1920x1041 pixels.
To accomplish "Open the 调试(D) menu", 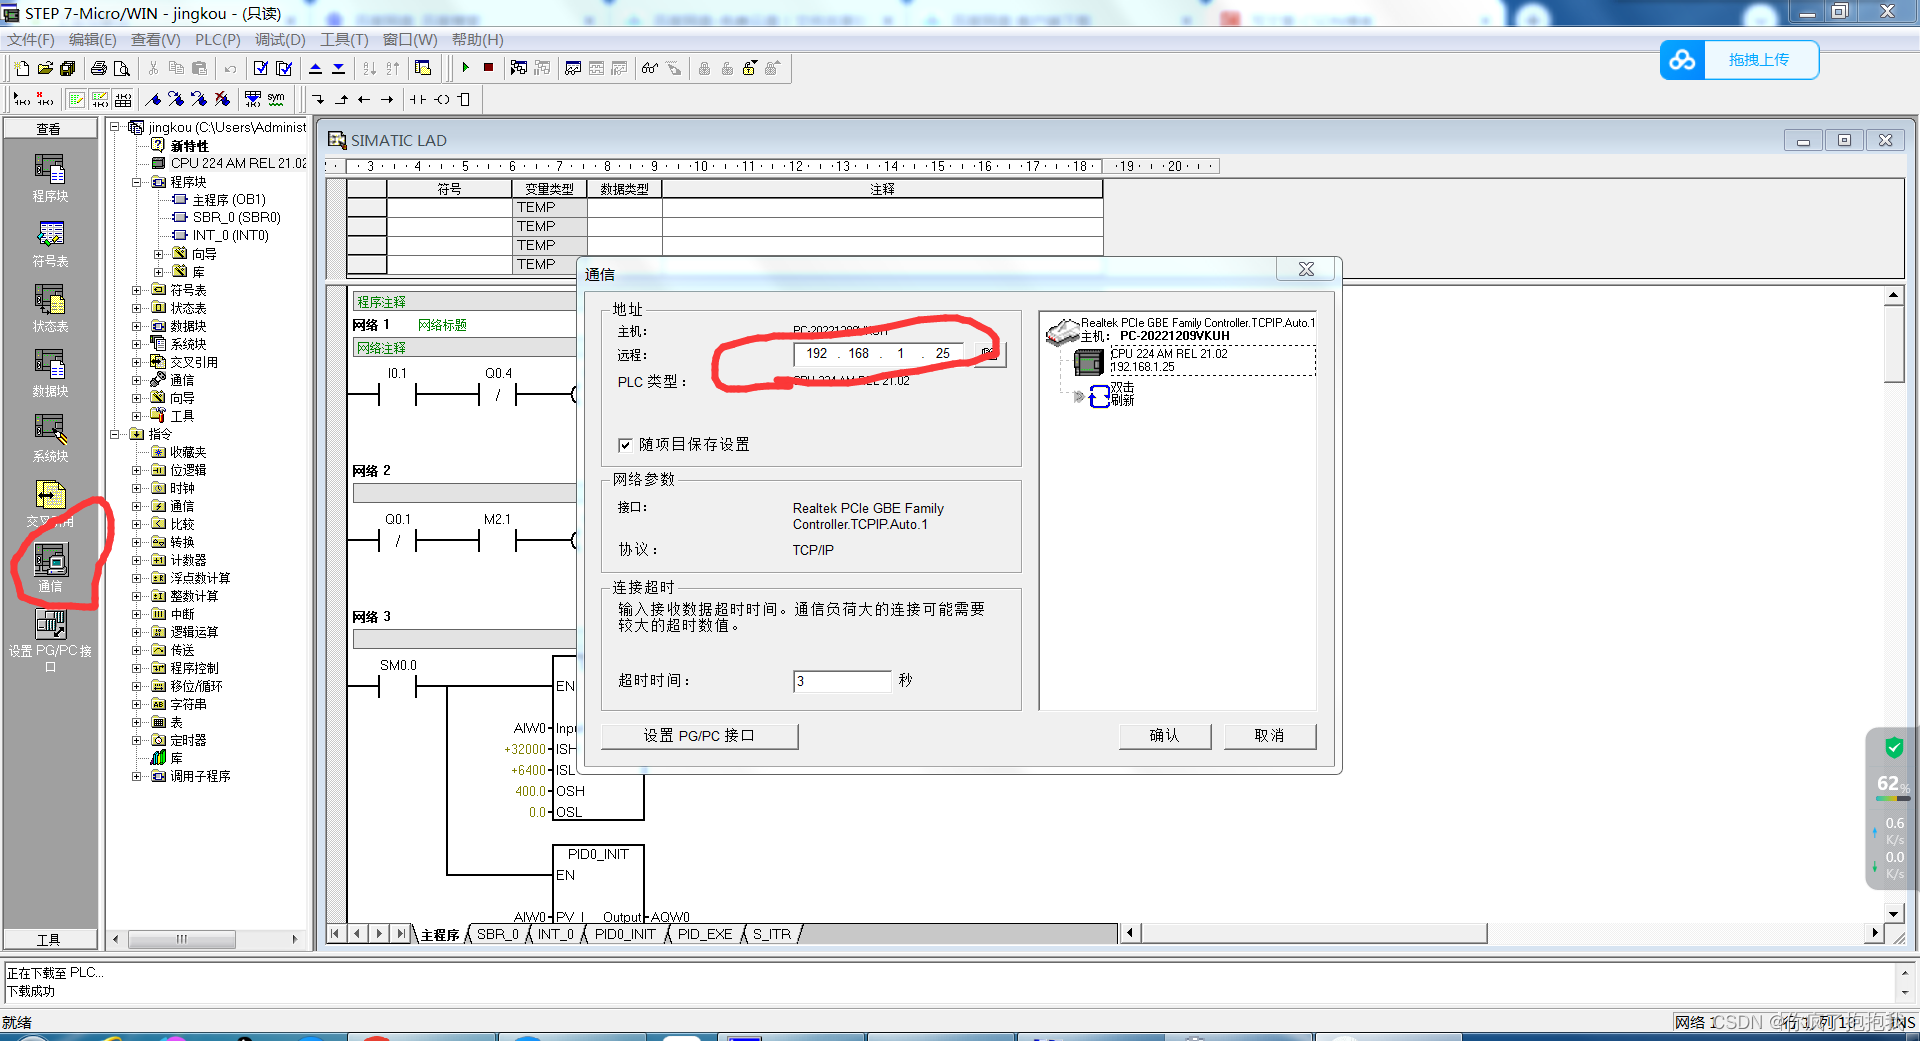I will tap(280, 40).
